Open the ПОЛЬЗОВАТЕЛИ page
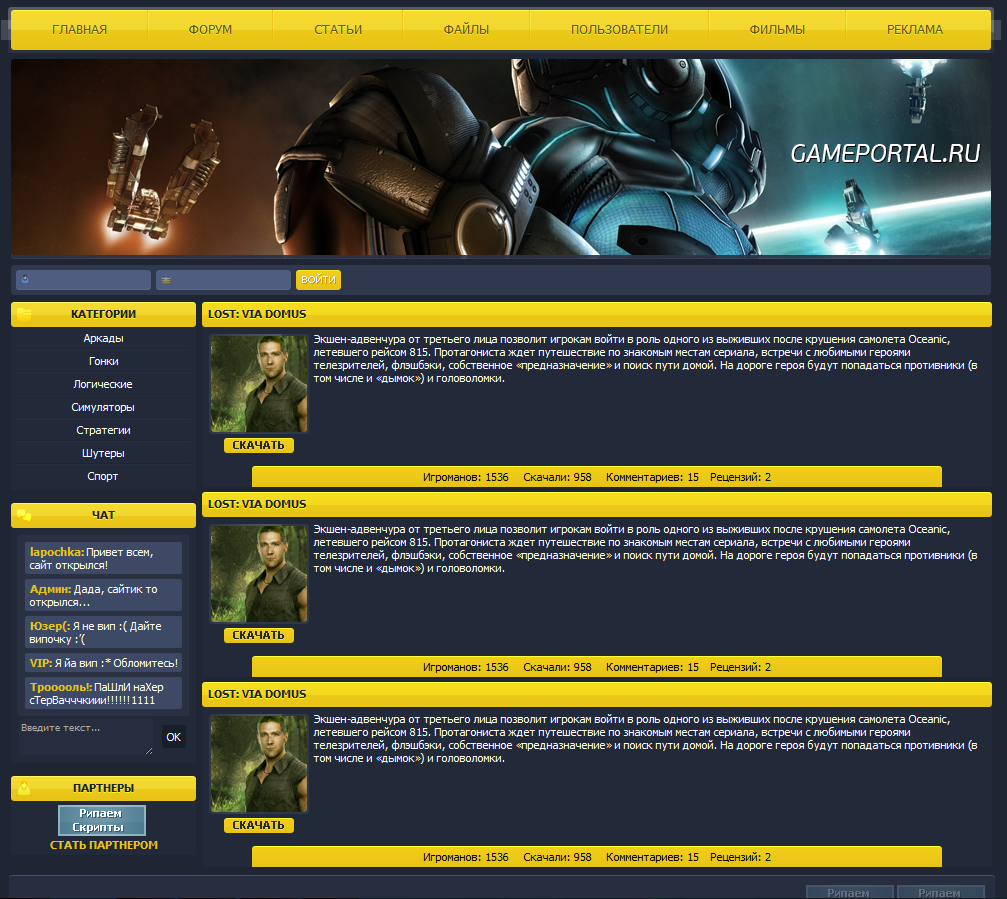 tap(619, 30)
